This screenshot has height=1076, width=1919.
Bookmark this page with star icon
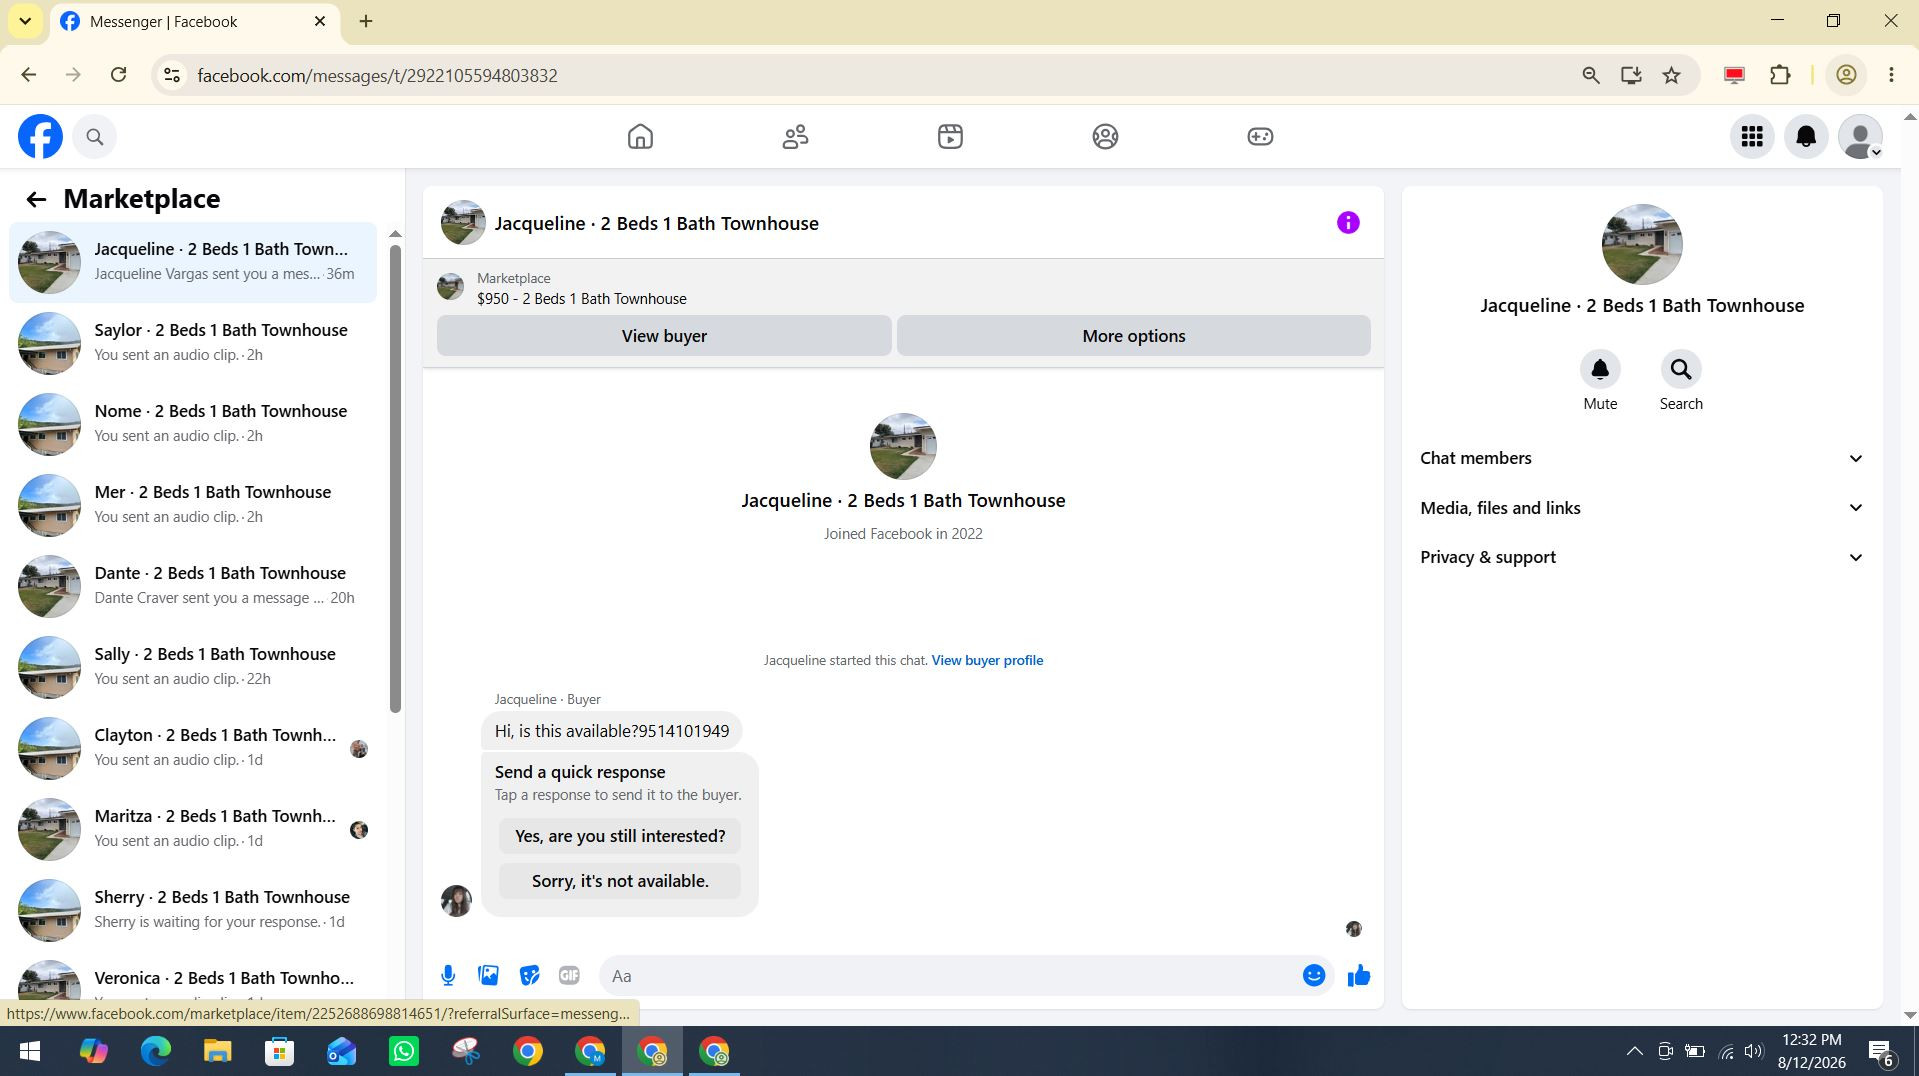[1671, 75]
